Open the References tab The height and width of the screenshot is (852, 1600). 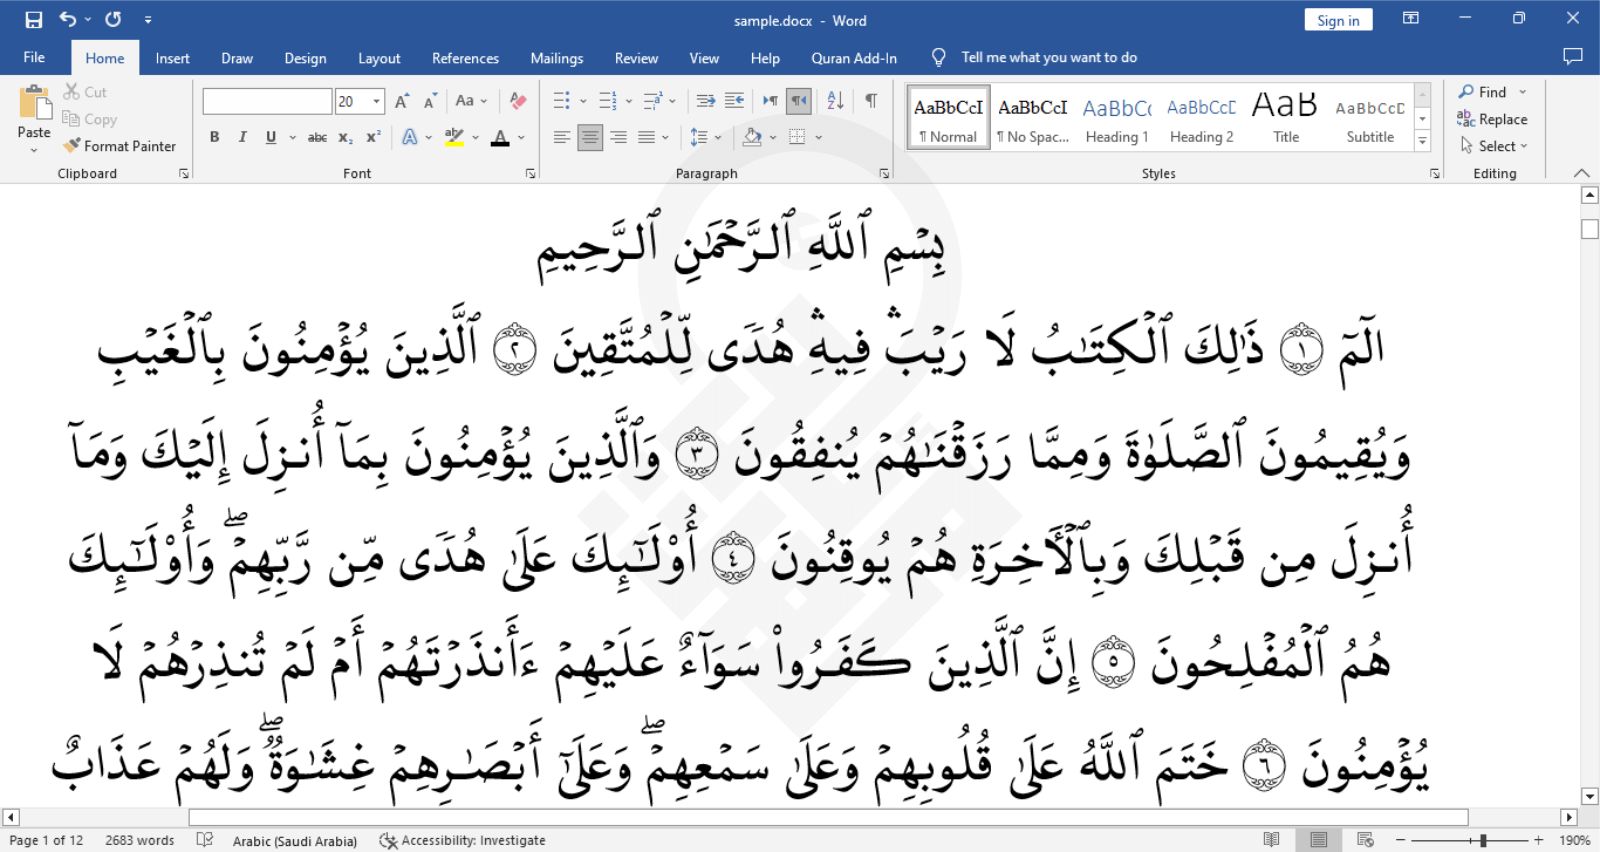tap(465, 58)
